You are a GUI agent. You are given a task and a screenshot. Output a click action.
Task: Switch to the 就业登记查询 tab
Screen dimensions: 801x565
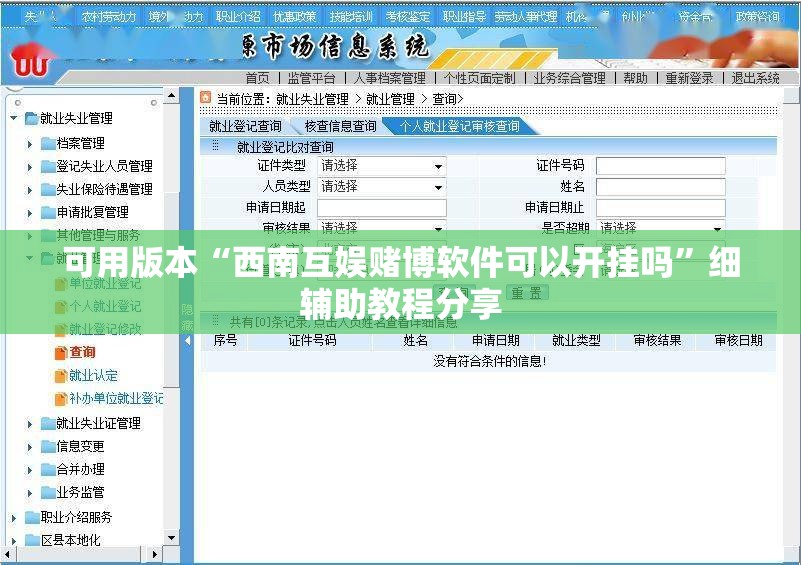[245, 126]
